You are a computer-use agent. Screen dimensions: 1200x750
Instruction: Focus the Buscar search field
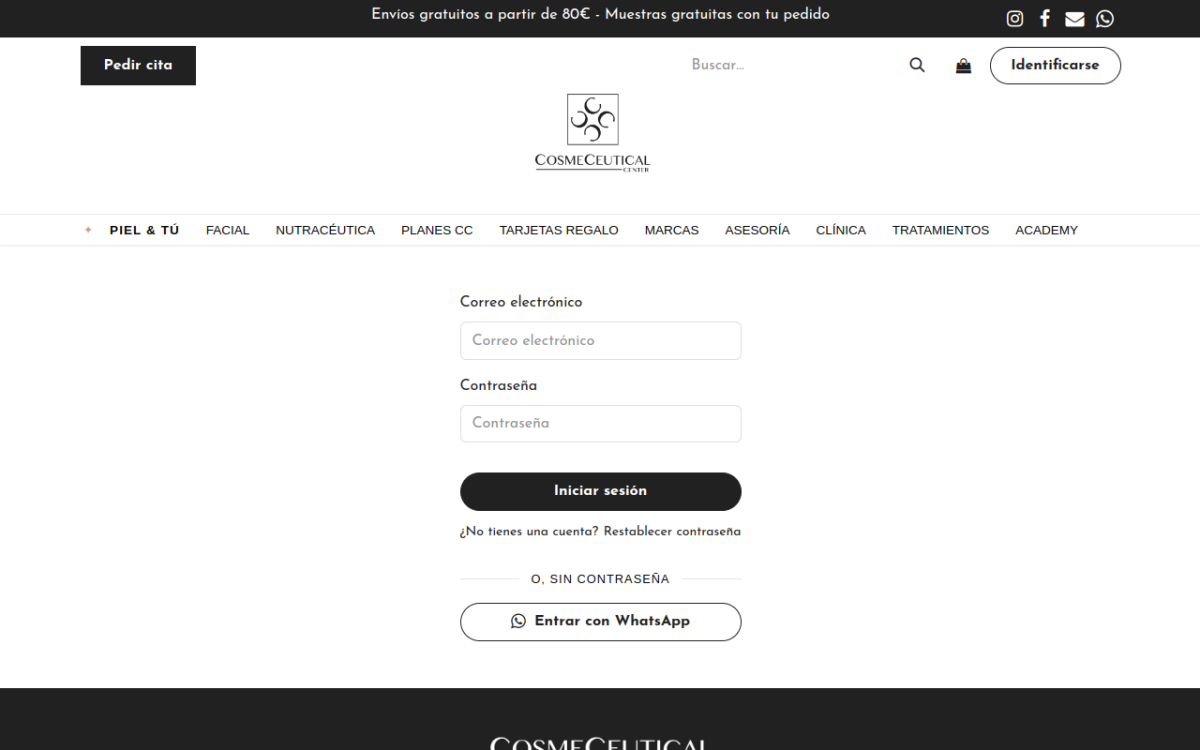click(x=790, y=65)
